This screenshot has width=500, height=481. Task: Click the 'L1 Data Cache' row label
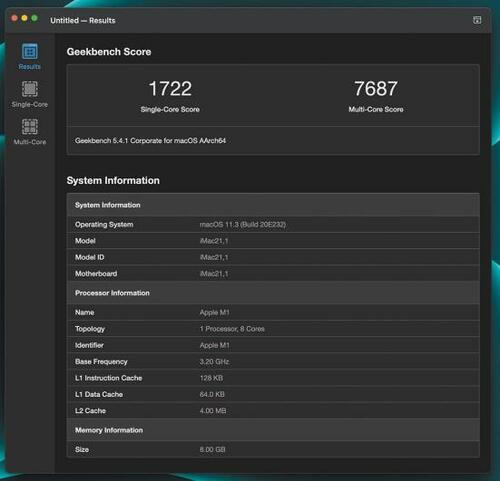click(x=99, y=394)
